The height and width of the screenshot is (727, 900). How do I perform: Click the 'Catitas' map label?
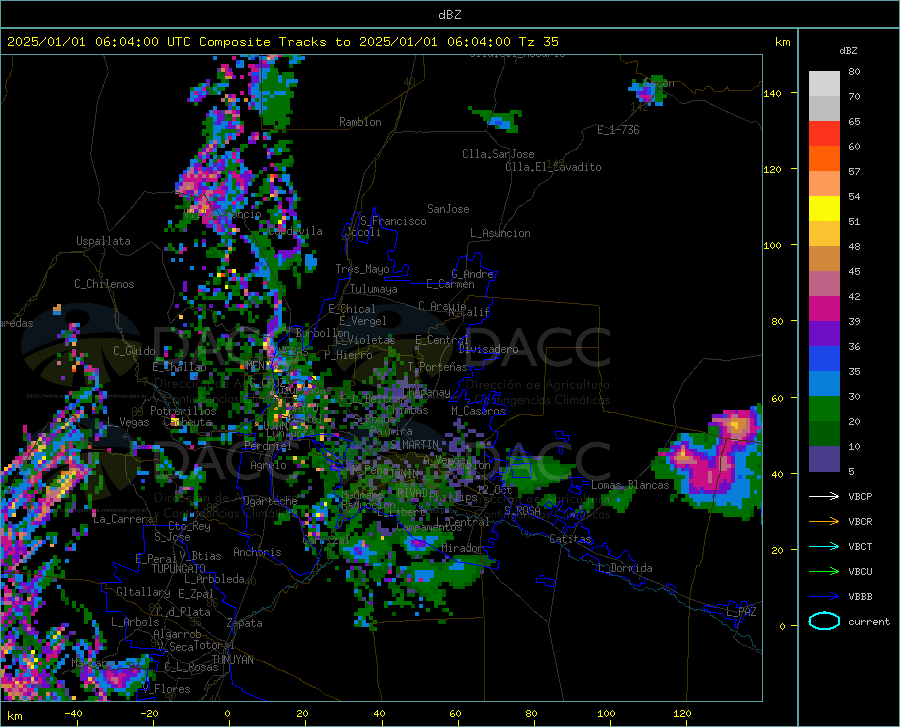(x=571, y=539)
